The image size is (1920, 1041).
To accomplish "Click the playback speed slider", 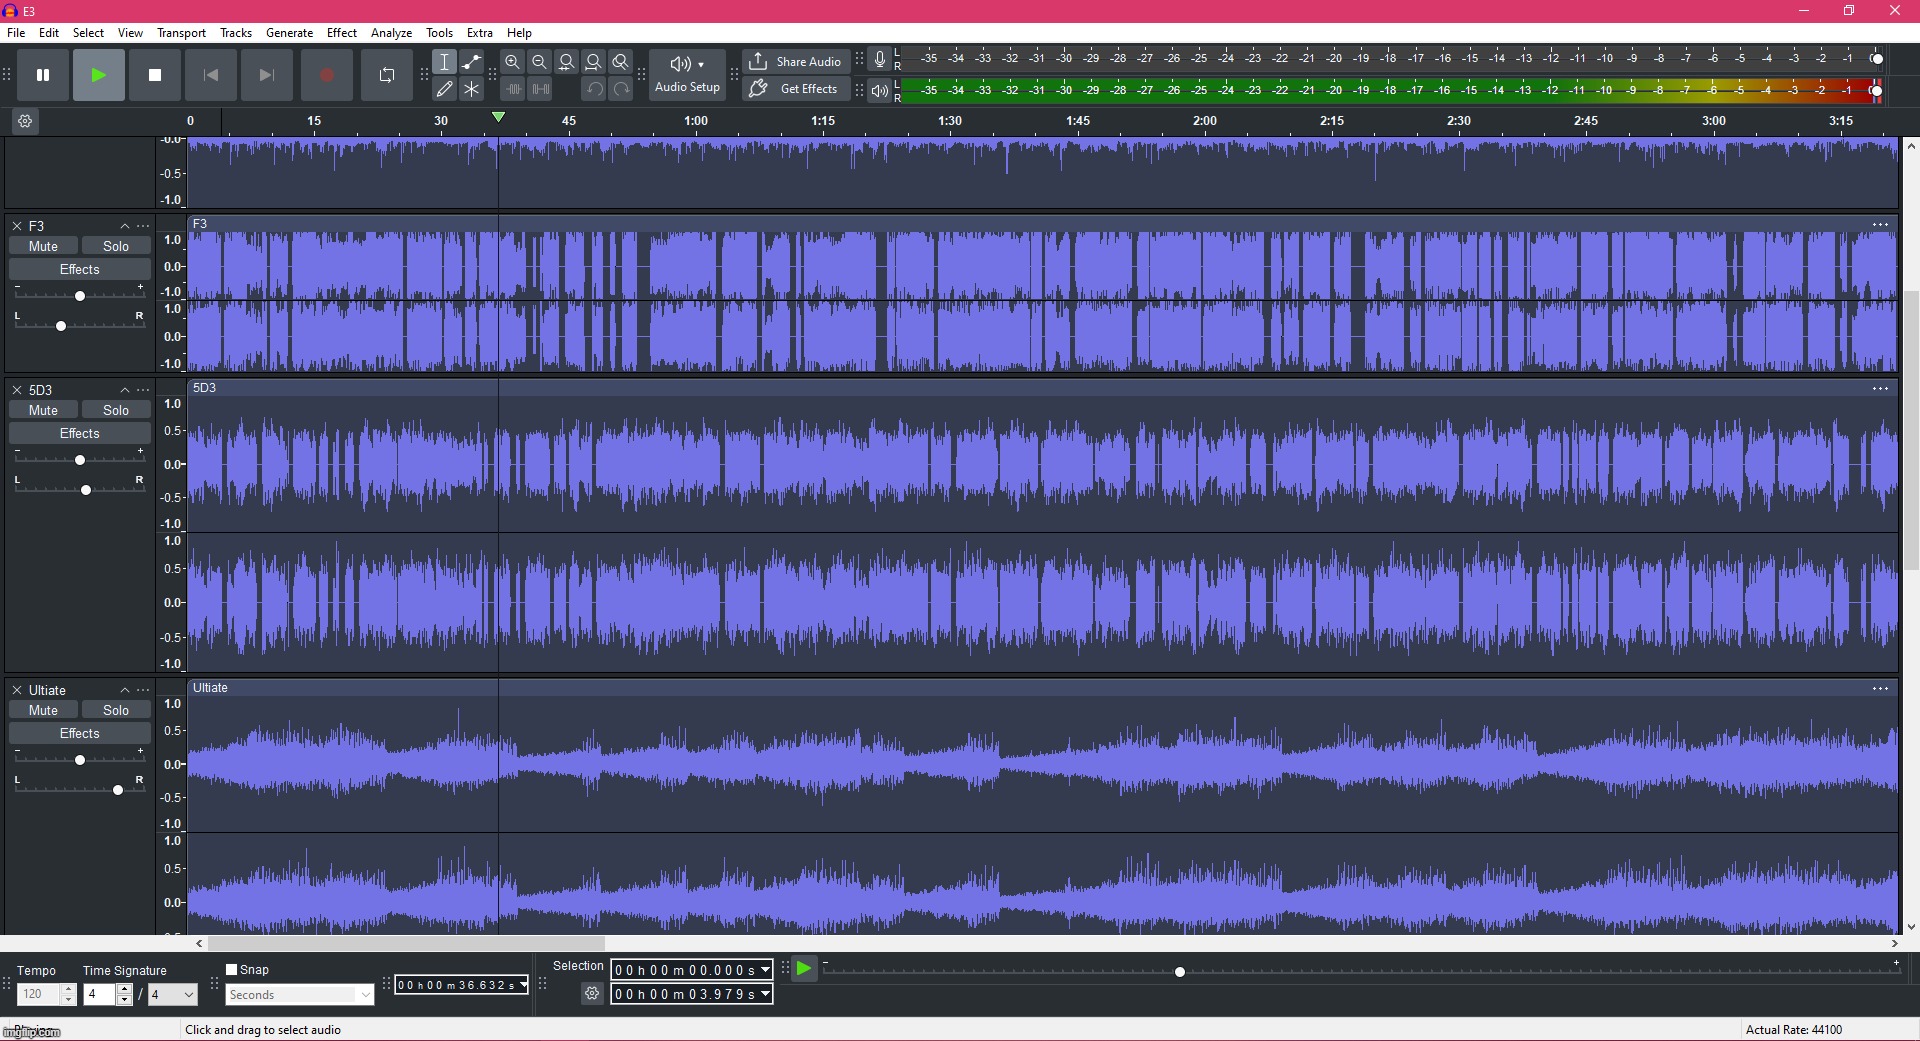I will click(x=1361, y=971).
